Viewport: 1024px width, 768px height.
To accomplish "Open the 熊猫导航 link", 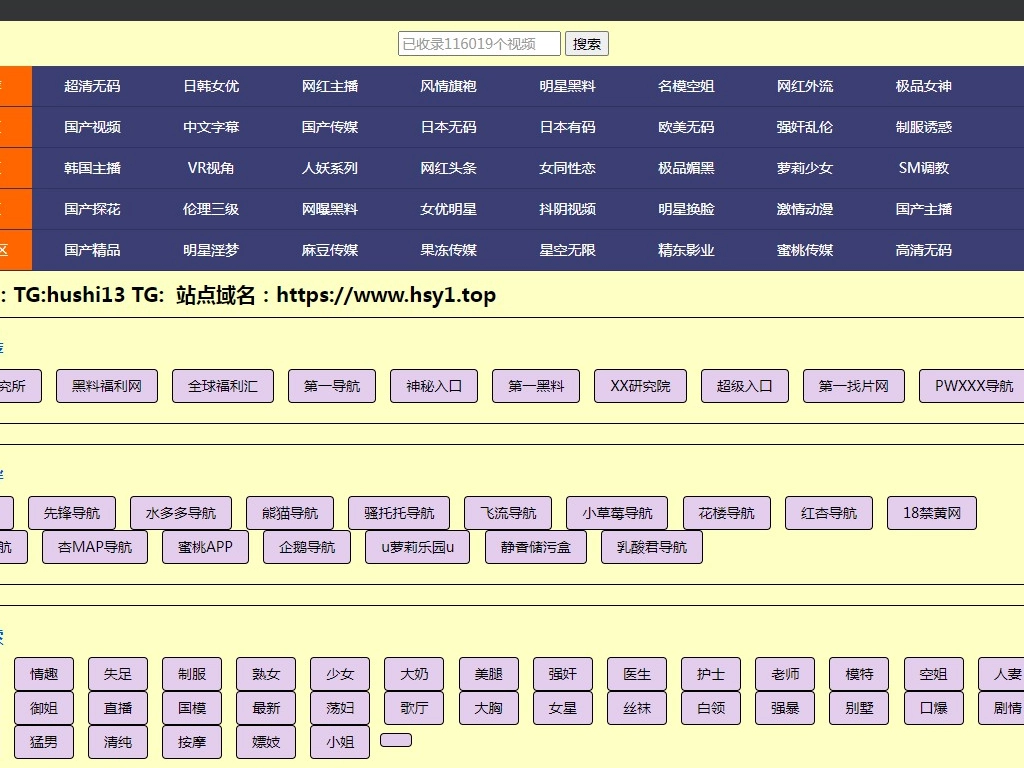I will click(x=290, y=513).
